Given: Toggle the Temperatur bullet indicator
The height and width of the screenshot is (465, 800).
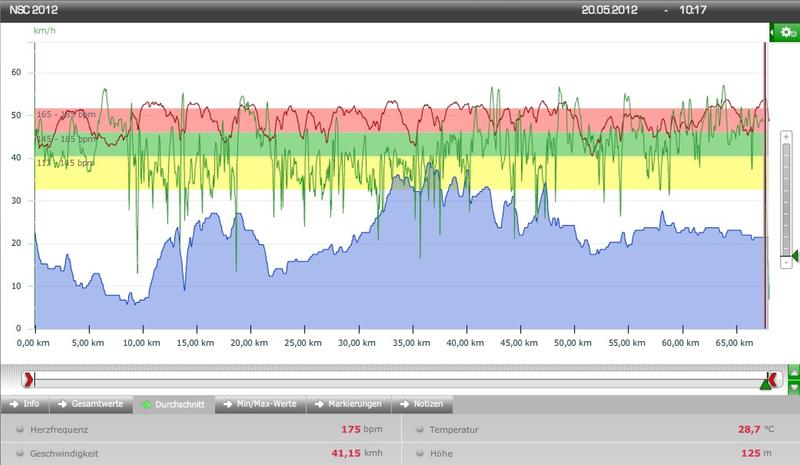Looking at the screenshot, I should (419, 429).
